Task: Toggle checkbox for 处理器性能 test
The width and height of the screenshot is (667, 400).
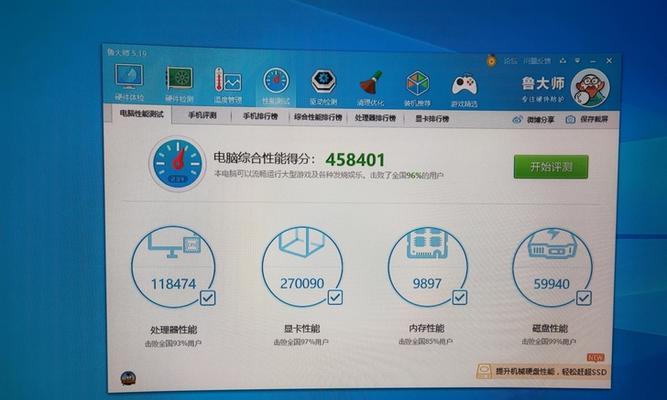Action: coord(208,298)
